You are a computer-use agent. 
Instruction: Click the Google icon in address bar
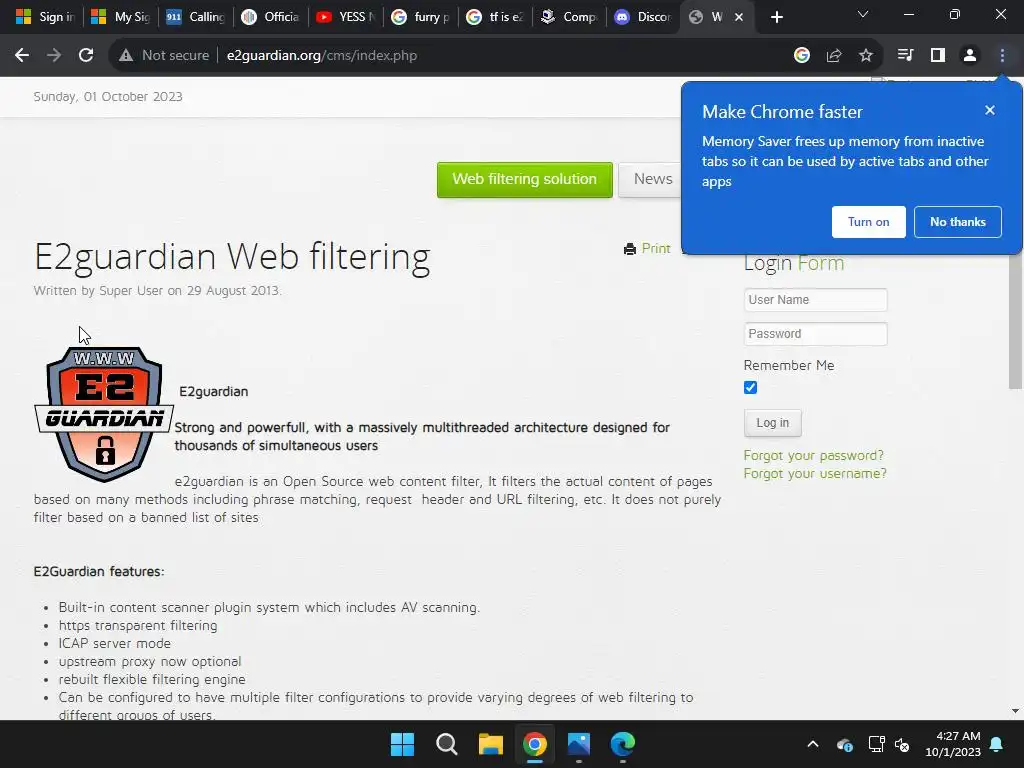point(801,56)
